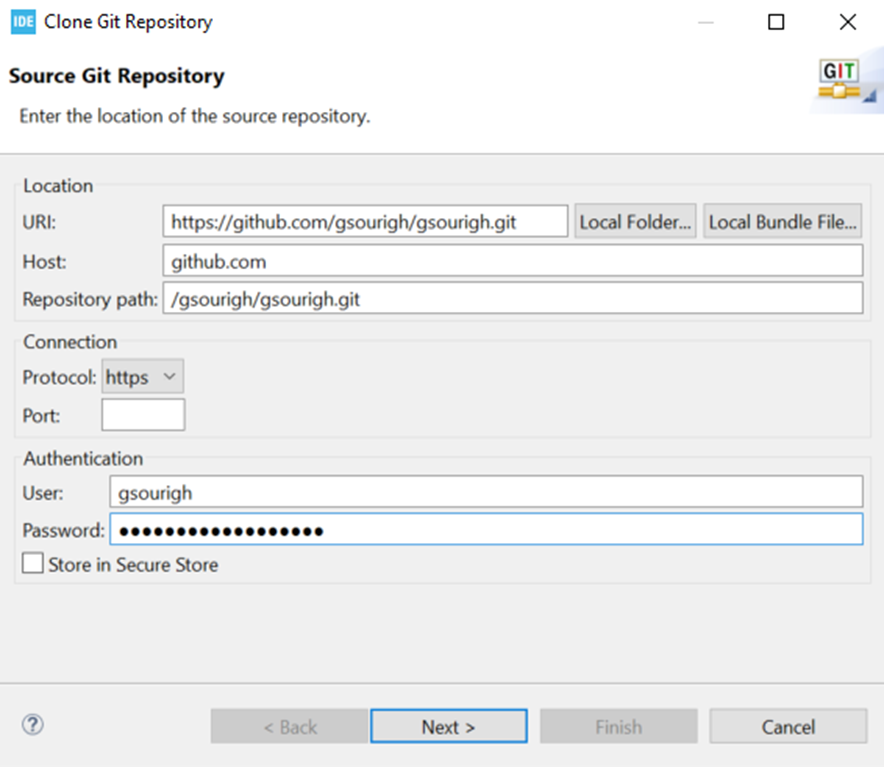Open the Protocol https dropdown
The image size is (884, 767).
[143, 377]
